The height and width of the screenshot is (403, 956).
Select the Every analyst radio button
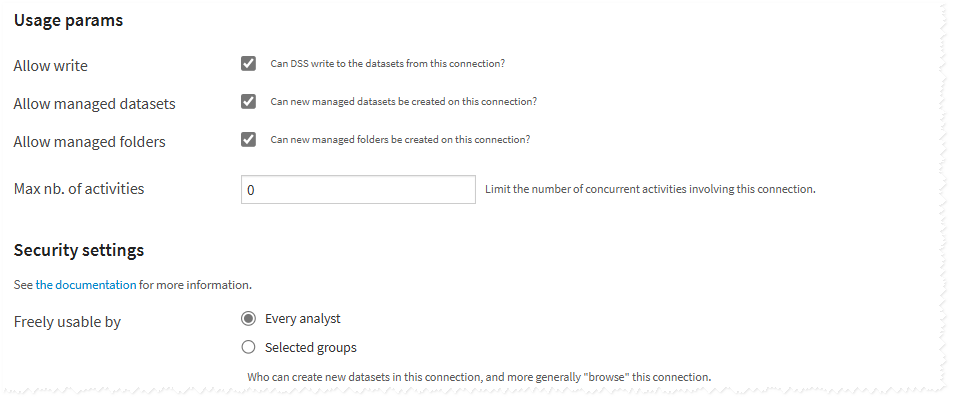coord(249,319)
